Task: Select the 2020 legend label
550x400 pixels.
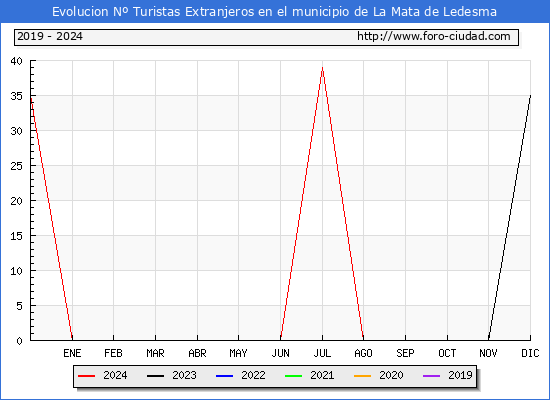Action: [391, 375]
